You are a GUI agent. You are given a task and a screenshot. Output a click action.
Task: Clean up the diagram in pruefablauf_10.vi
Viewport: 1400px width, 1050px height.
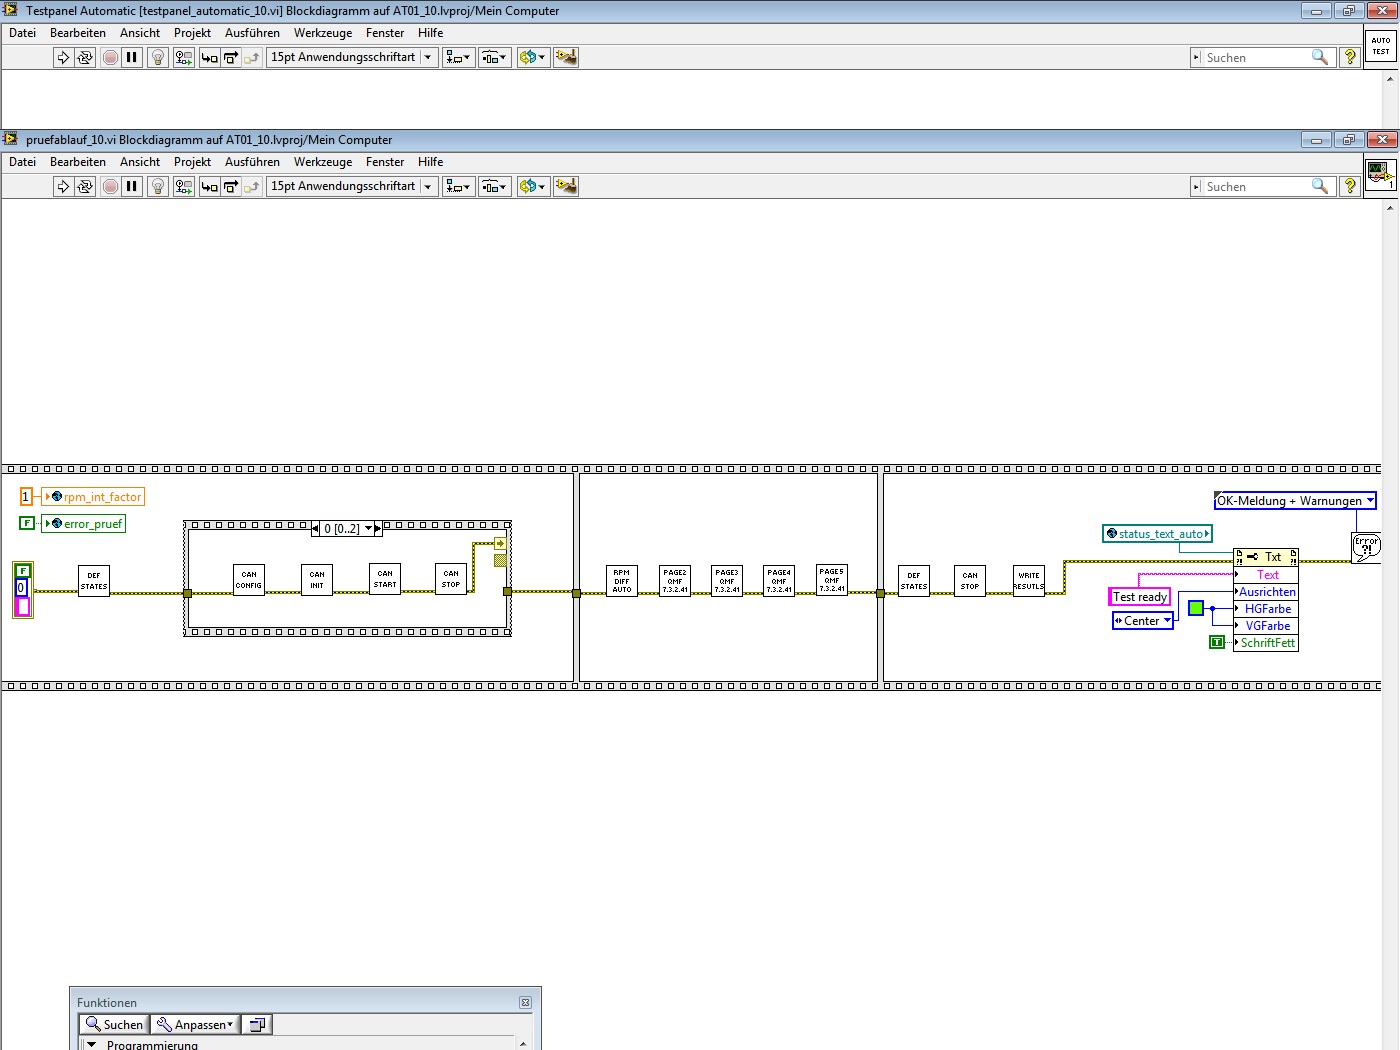(566, 186)
